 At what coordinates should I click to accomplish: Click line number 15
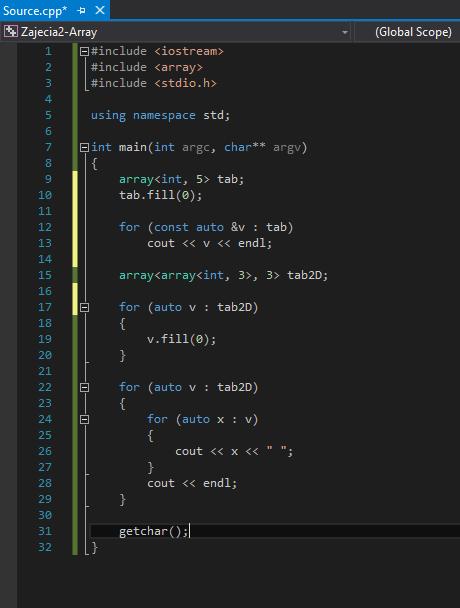tap(45, 275)
